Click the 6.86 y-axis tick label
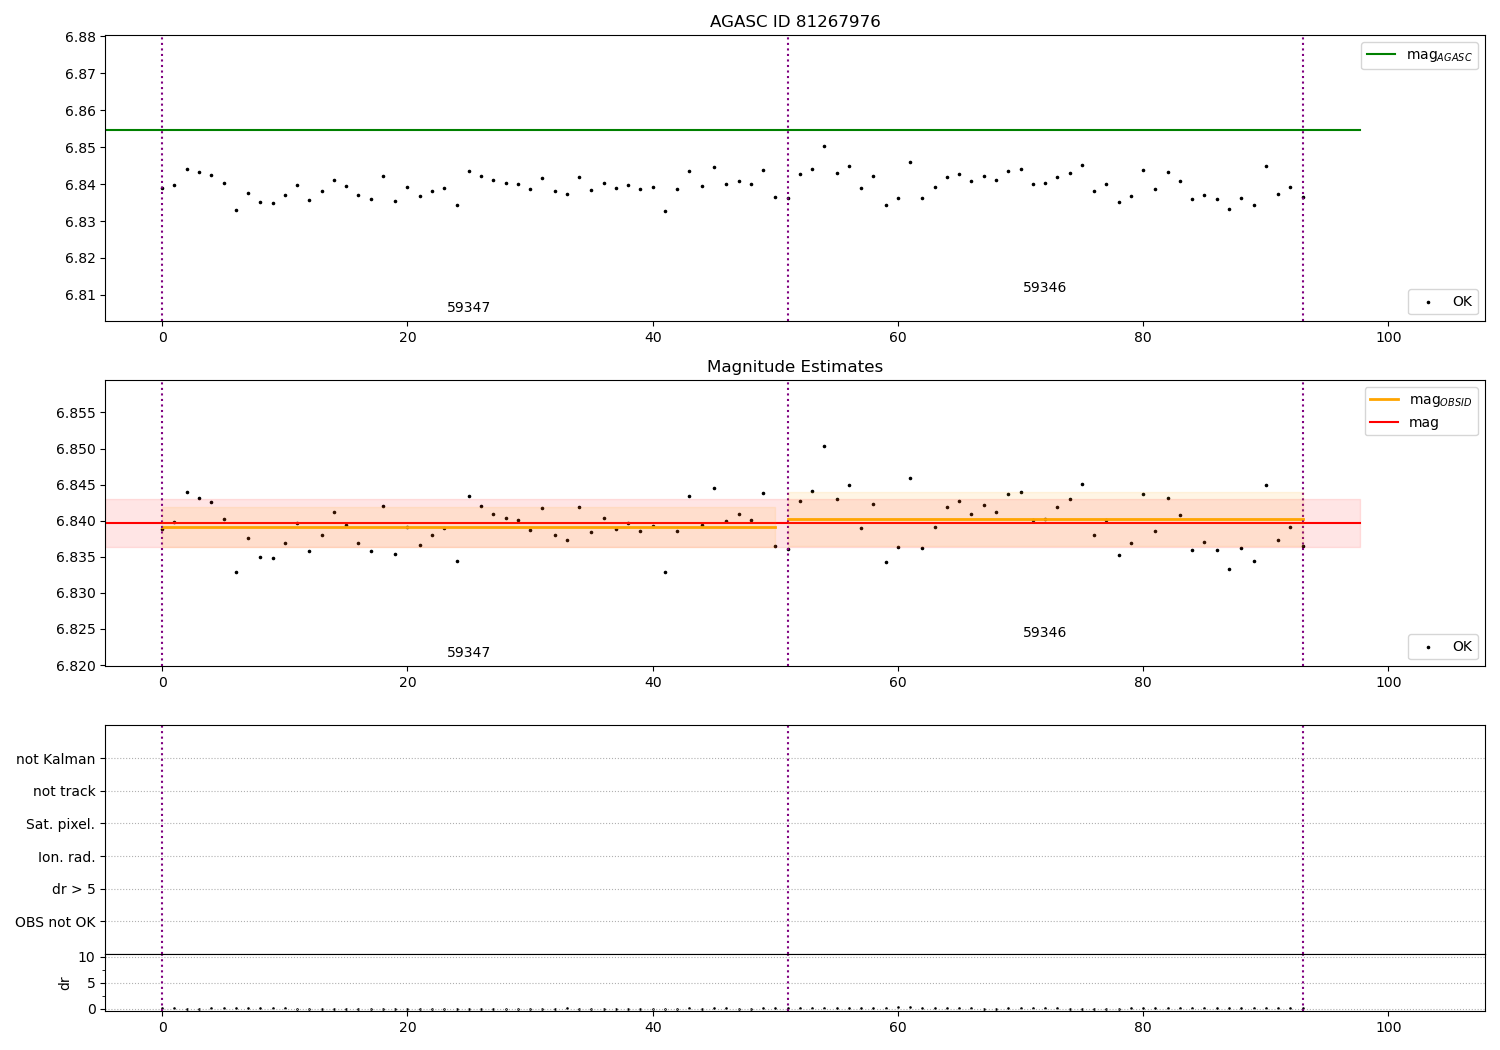Viewport: 1500px width, 1050px height. 80,111
